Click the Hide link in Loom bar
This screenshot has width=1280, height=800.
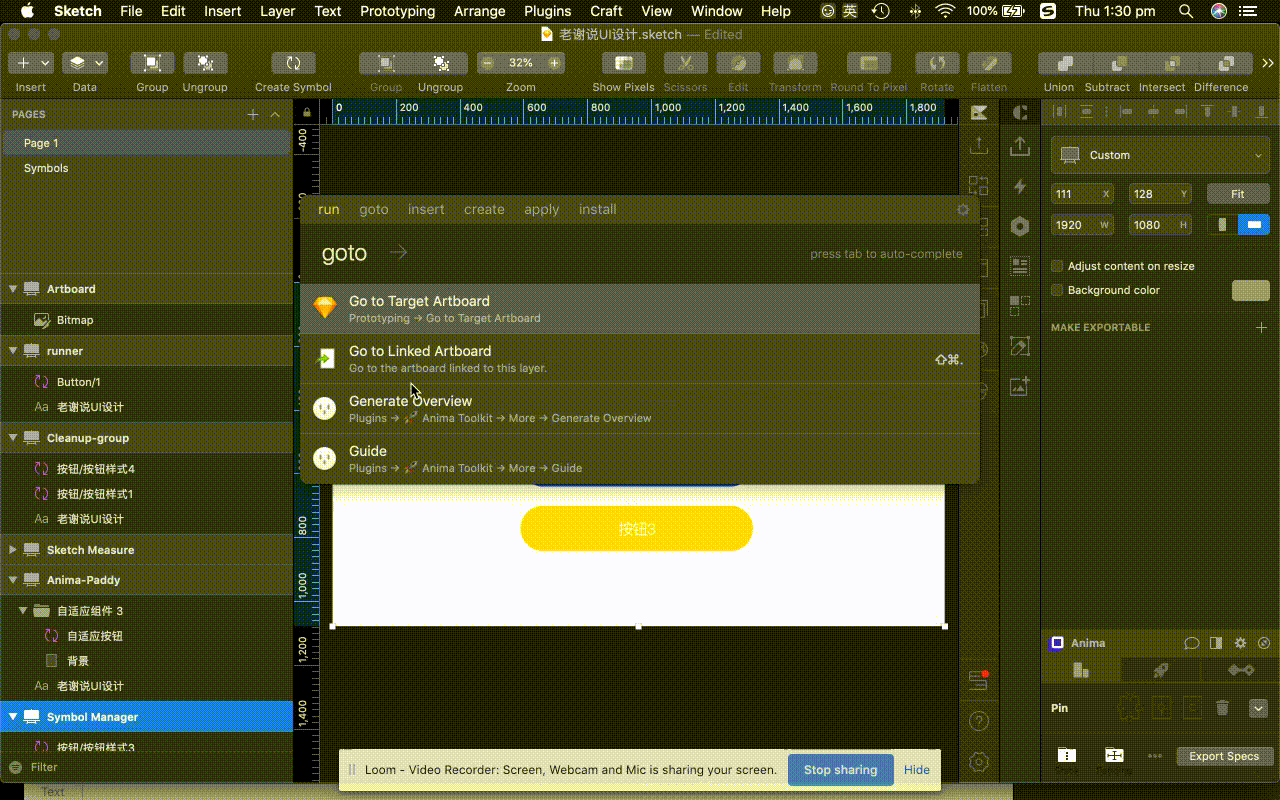point(917,770)
